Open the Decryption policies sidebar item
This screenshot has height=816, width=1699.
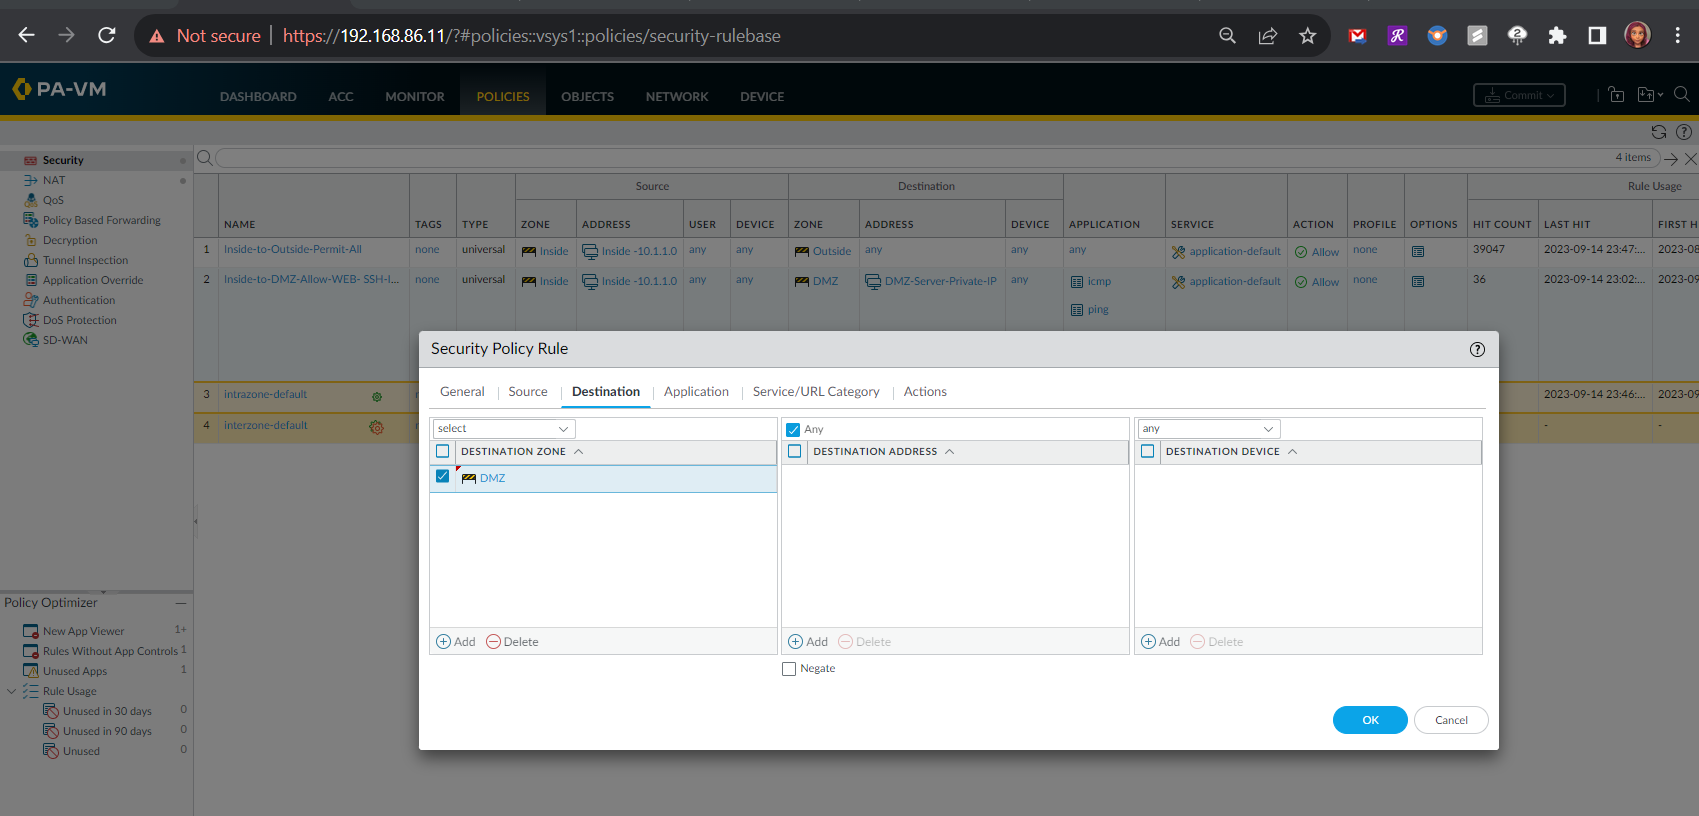(70, 240)
